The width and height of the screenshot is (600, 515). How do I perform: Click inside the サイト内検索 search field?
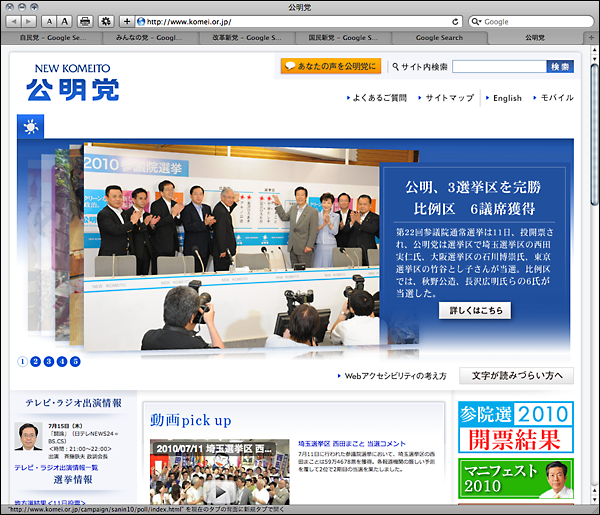[x=498, y=66]
